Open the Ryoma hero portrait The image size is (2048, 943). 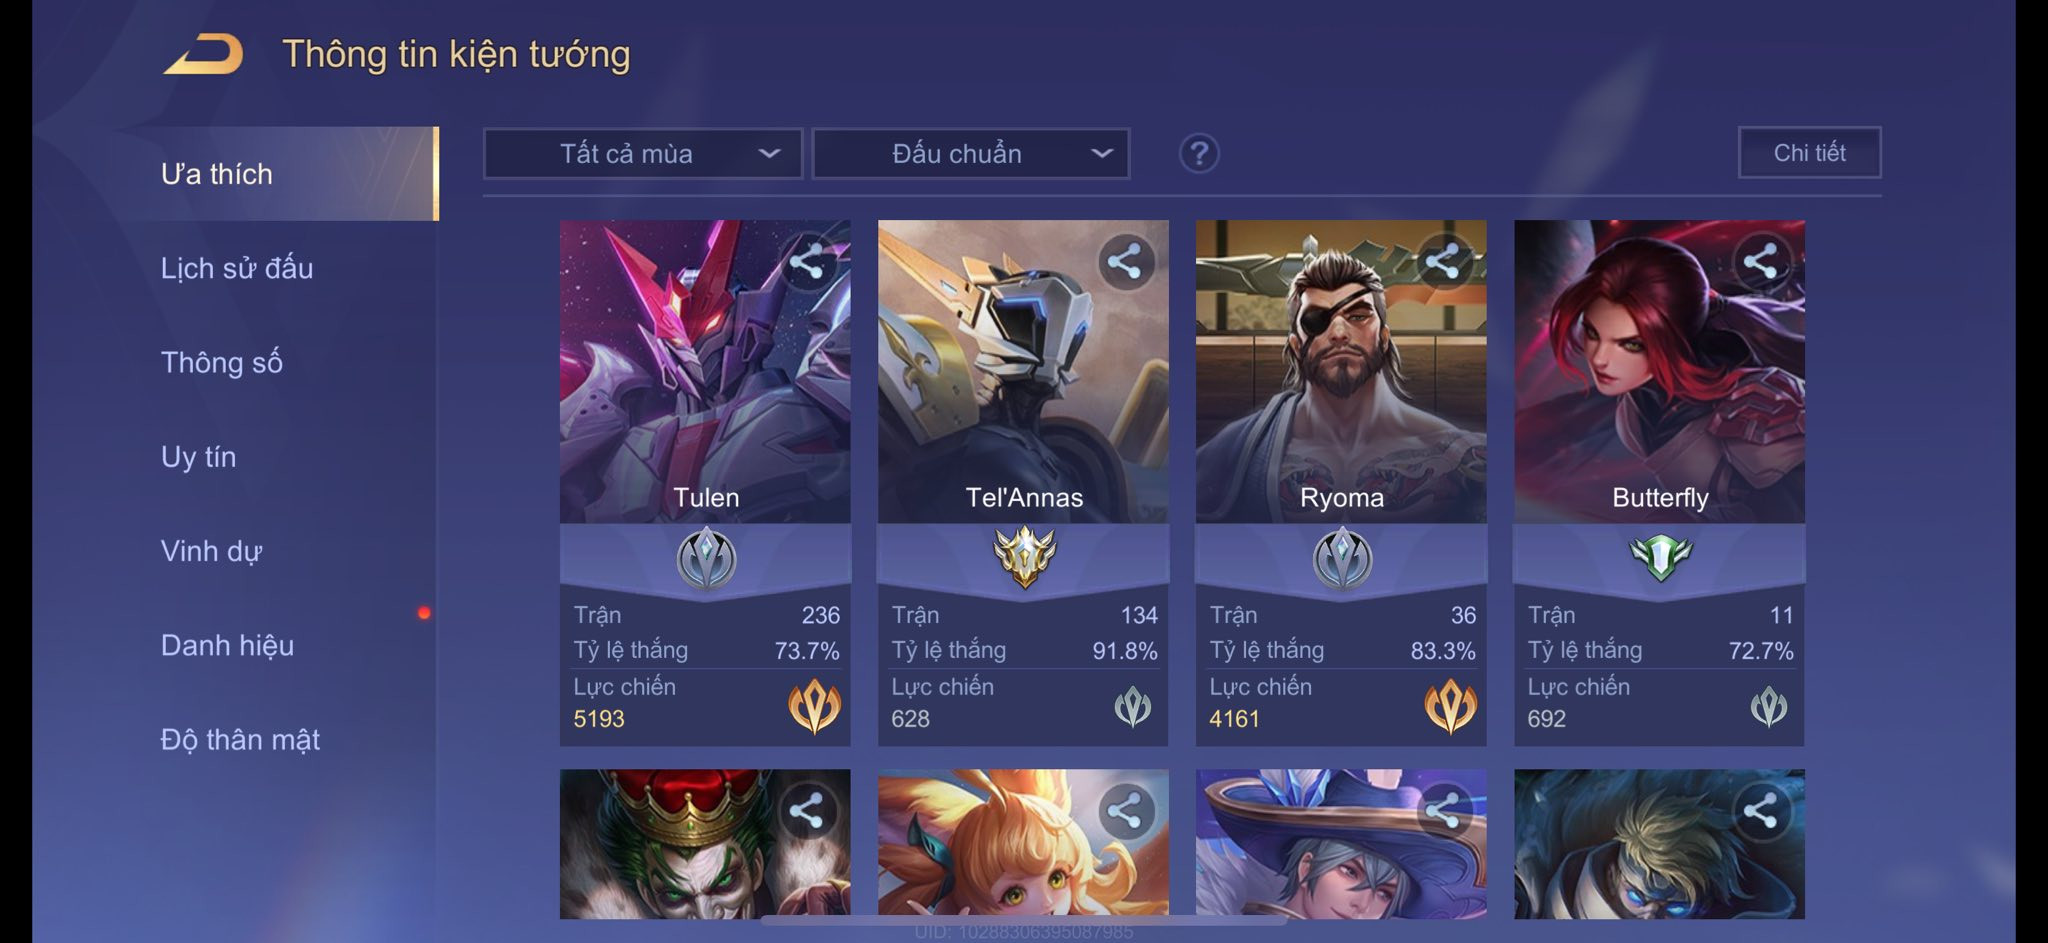1341,371
